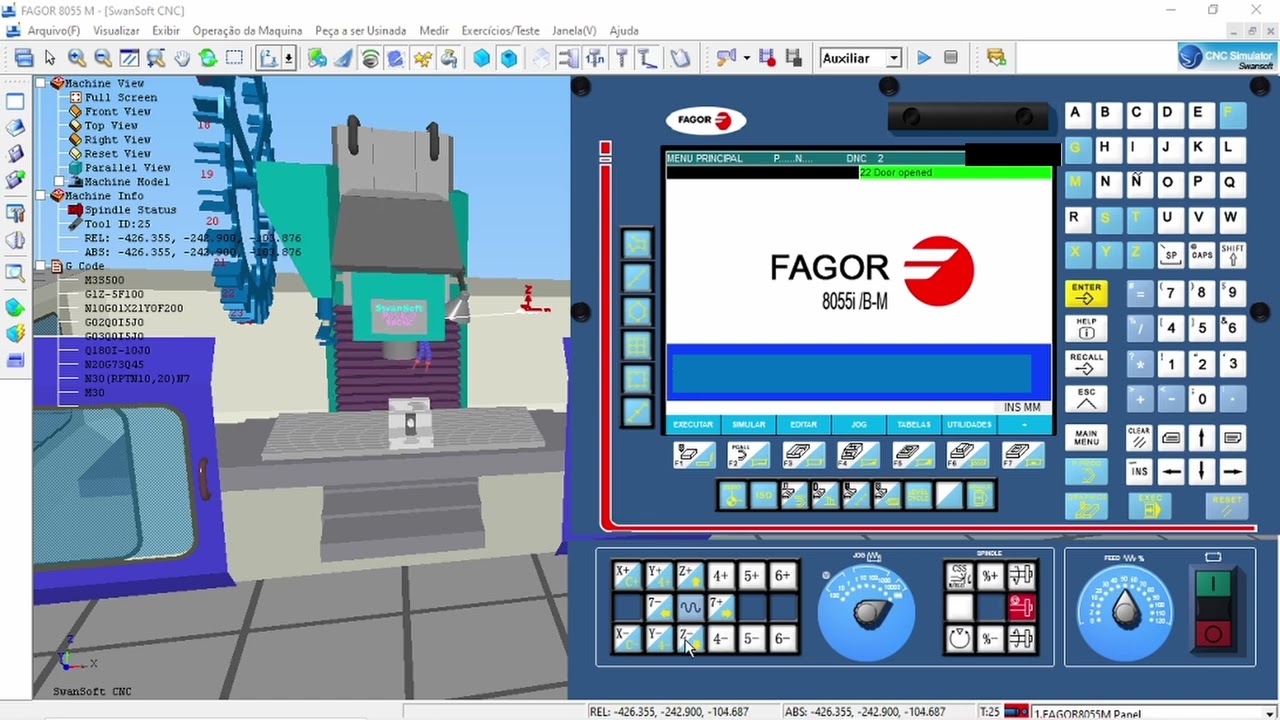
Task: Select Top View in the tree
Action: click(111, 126)
